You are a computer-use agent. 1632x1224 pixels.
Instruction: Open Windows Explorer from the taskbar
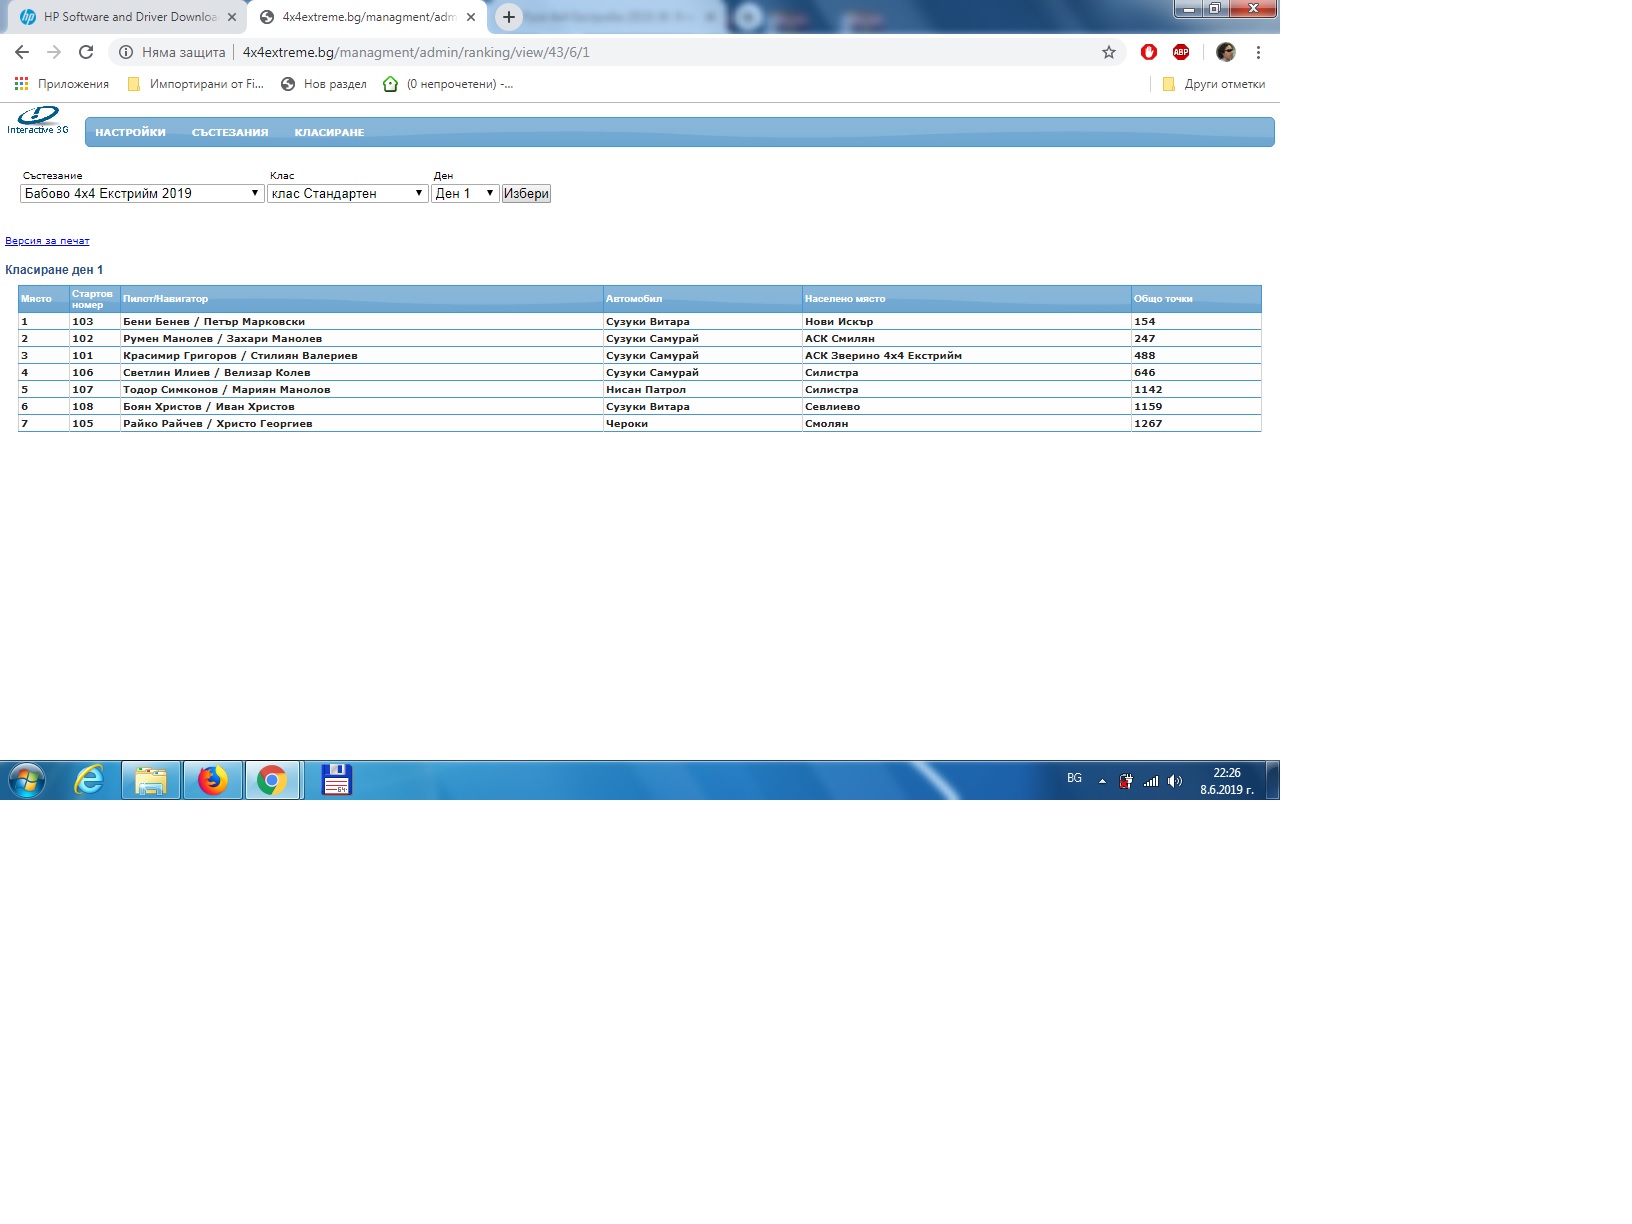pos(151,780)
